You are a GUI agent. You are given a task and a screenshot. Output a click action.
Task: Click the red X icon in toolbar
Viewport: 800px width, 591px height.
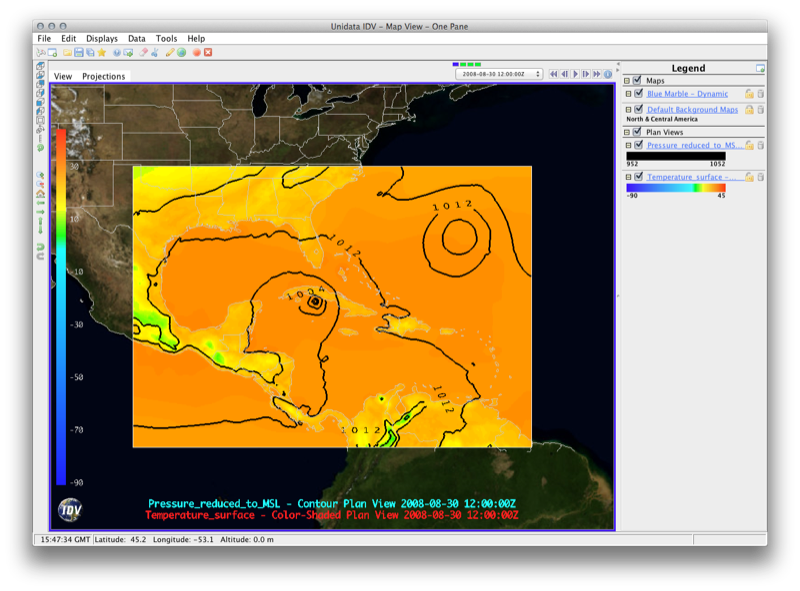(x=208, y=52)
